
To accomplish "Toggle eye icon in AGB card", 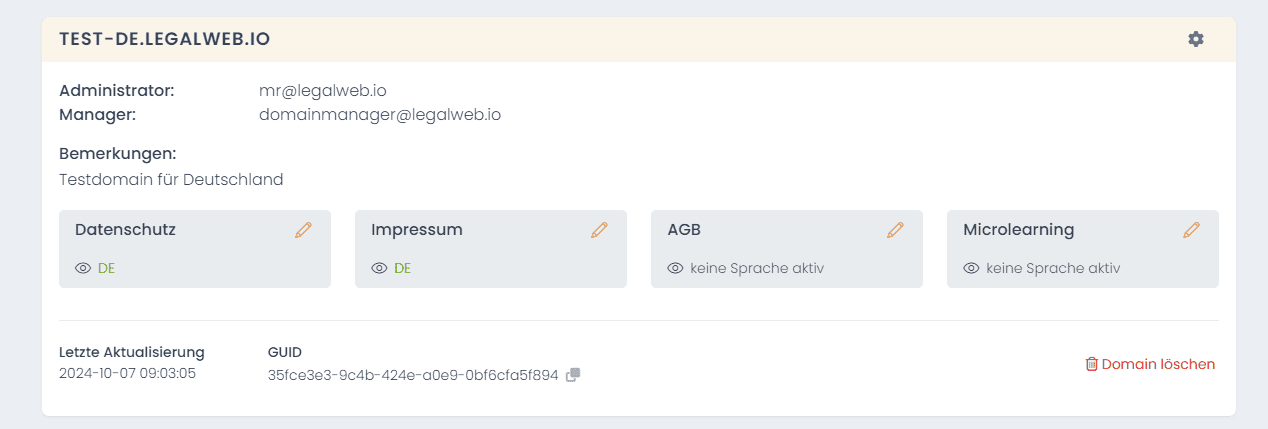I will (675, 268).
